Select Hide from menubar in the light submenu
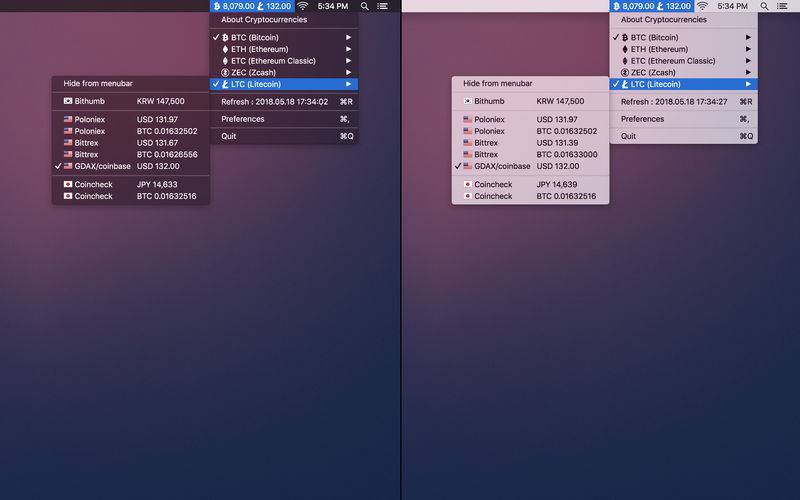The height and width of the screenshot is (500, 800). pos(530,83)
